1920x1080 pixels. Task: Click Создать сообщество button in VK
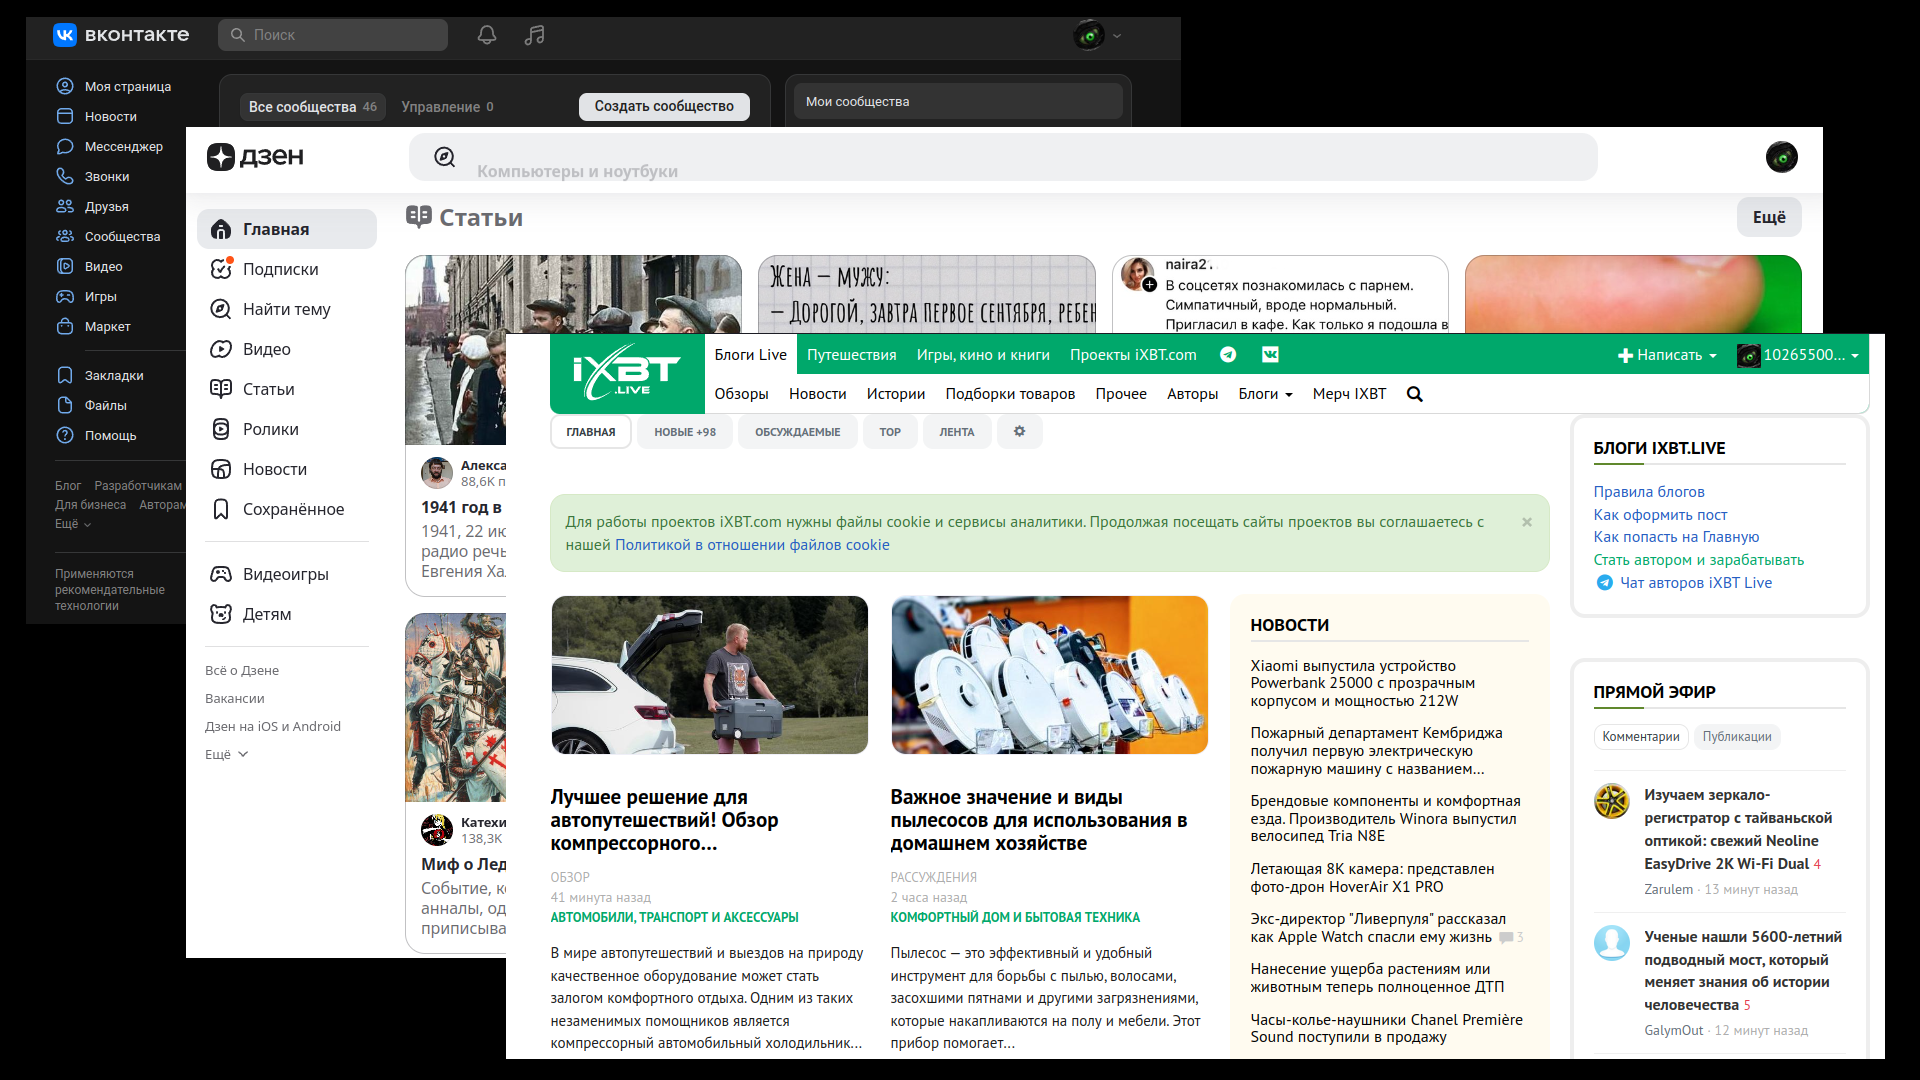(x=664, y=107)
